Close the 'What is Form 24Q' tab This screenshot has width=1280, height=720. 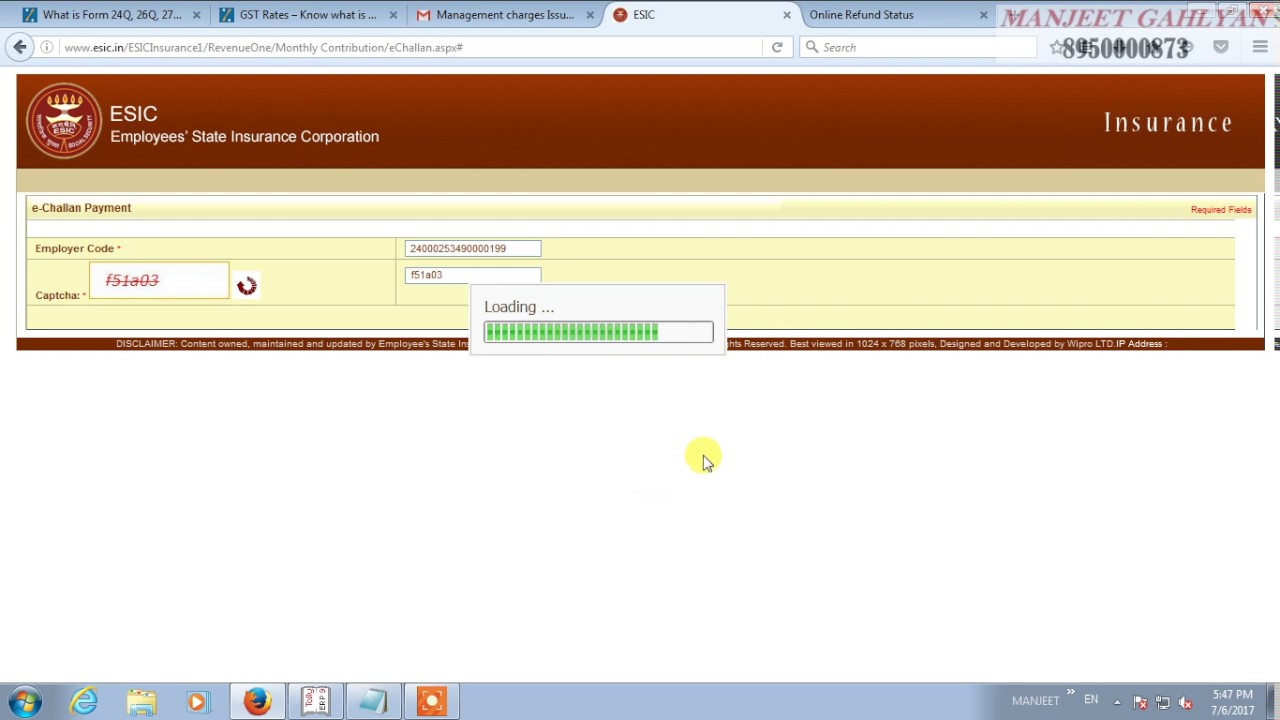coord(196,15)
